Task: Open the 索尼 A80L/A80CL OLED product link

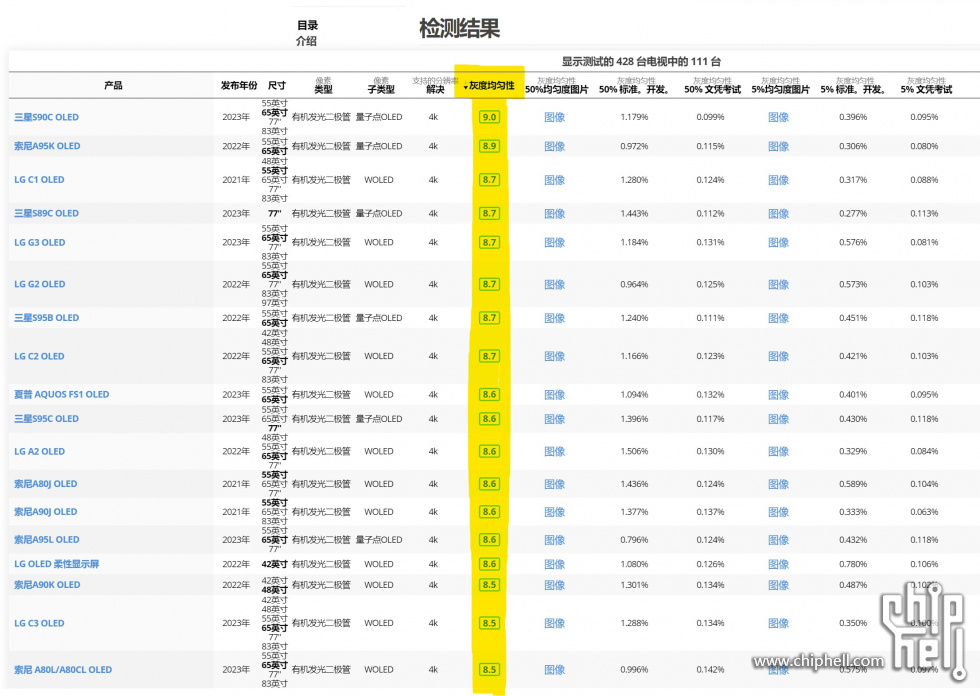Action: pos(63,670)
